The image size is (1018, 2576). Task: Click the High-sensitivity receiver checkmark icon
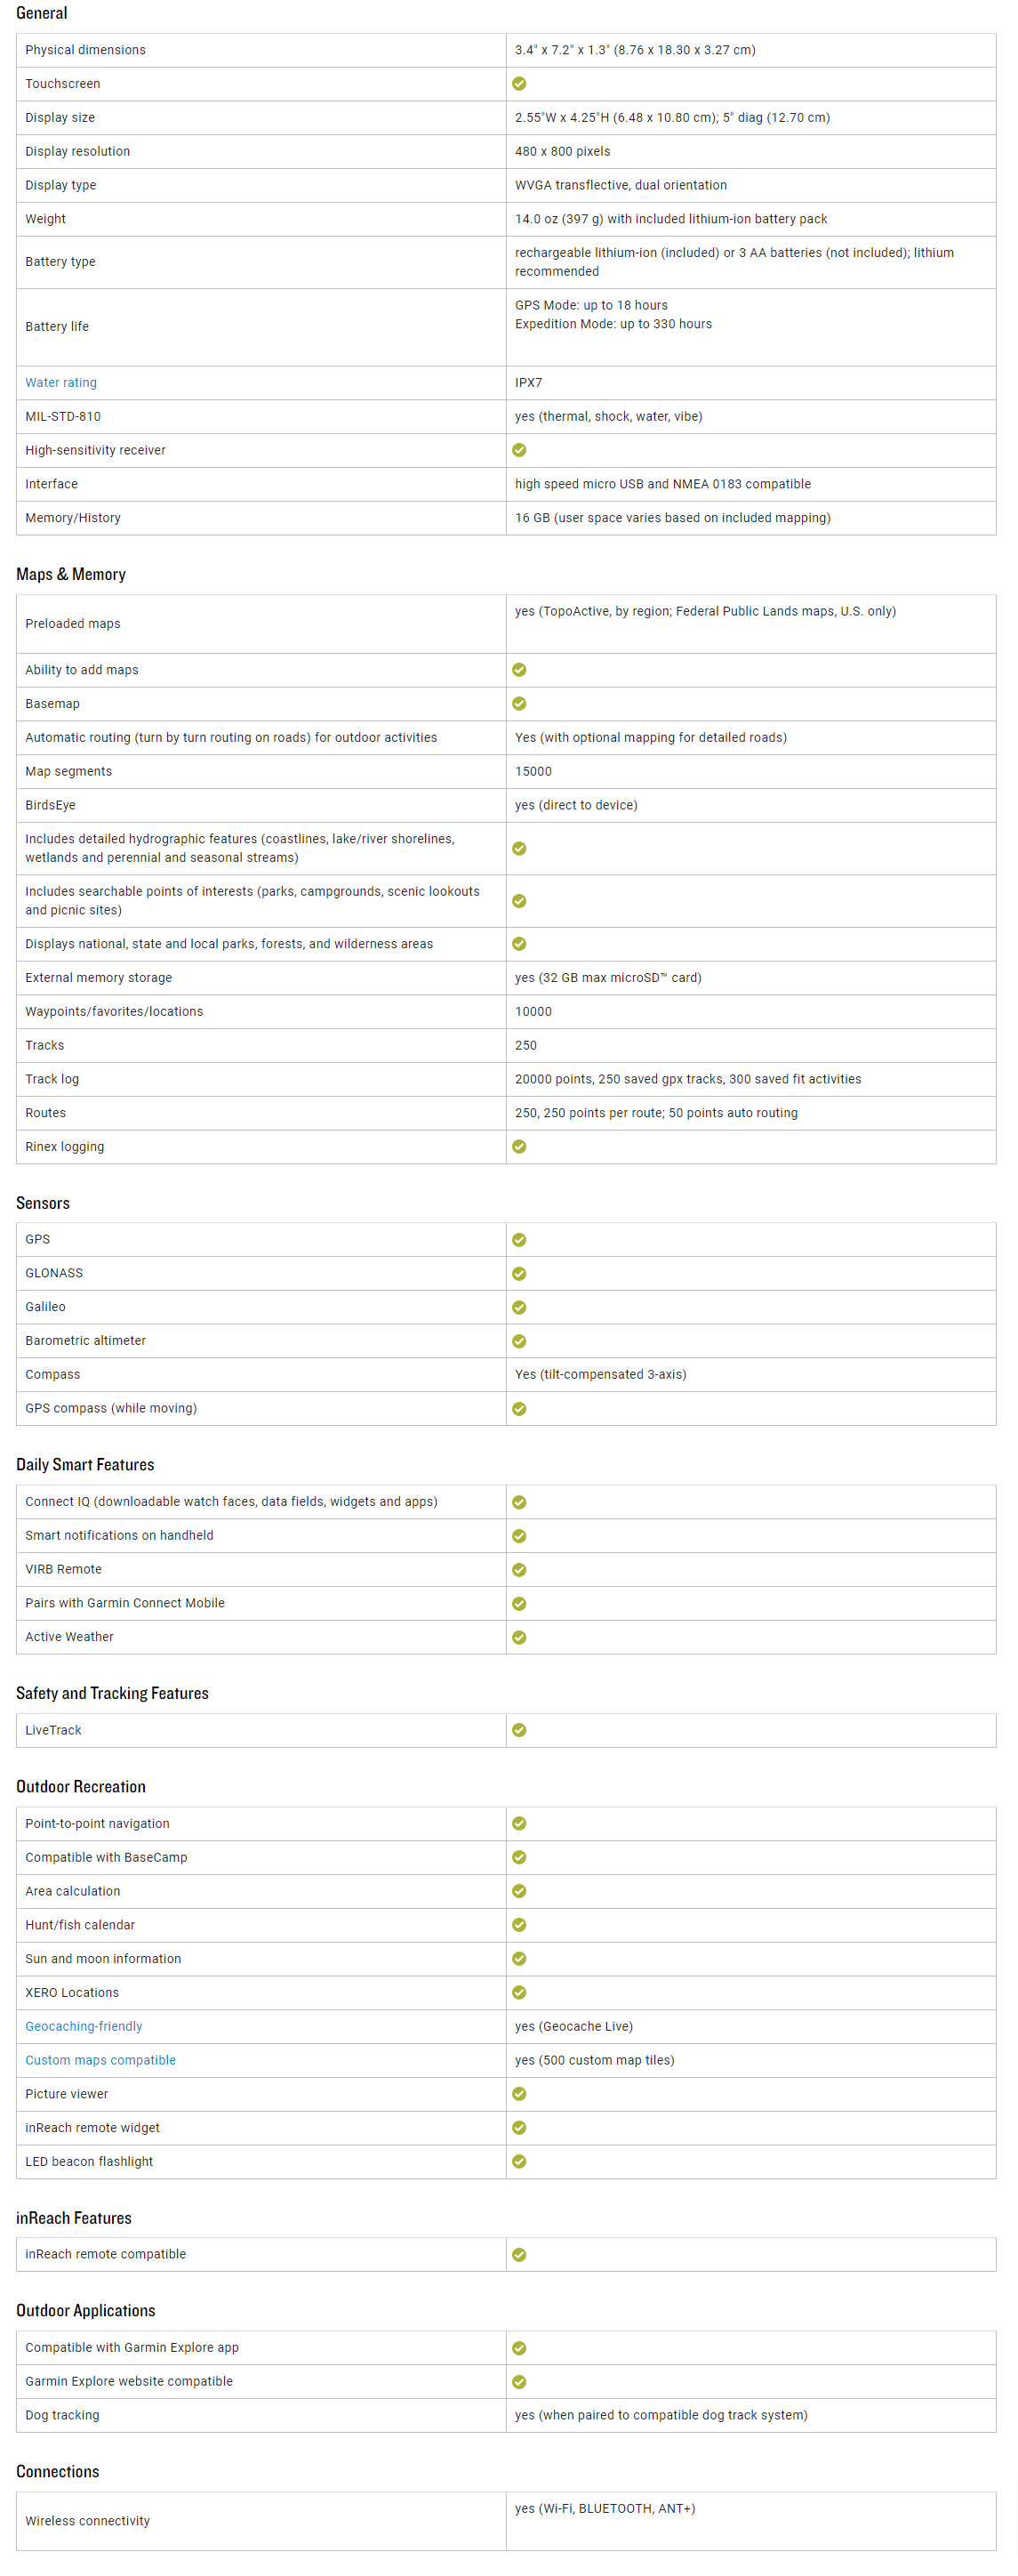coord(519,450)
